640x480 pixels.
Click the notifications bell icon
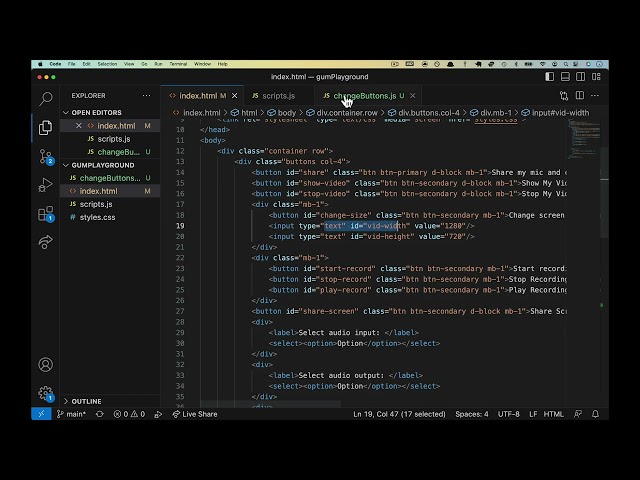click(x=596, y=414)
